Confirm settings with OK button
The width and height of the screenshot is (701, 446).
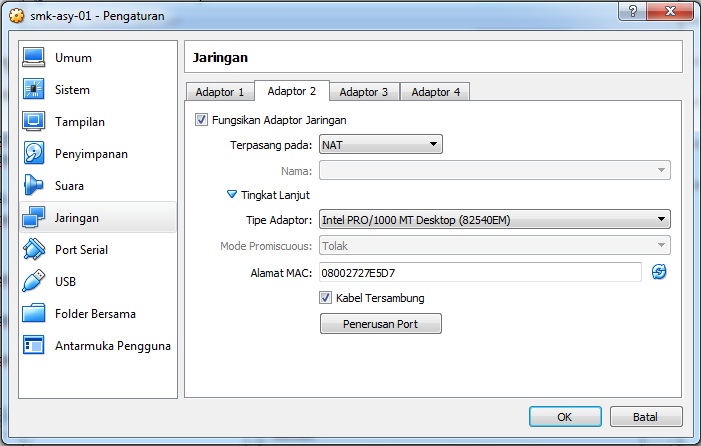pyautogui.click(x=565, y=417)
